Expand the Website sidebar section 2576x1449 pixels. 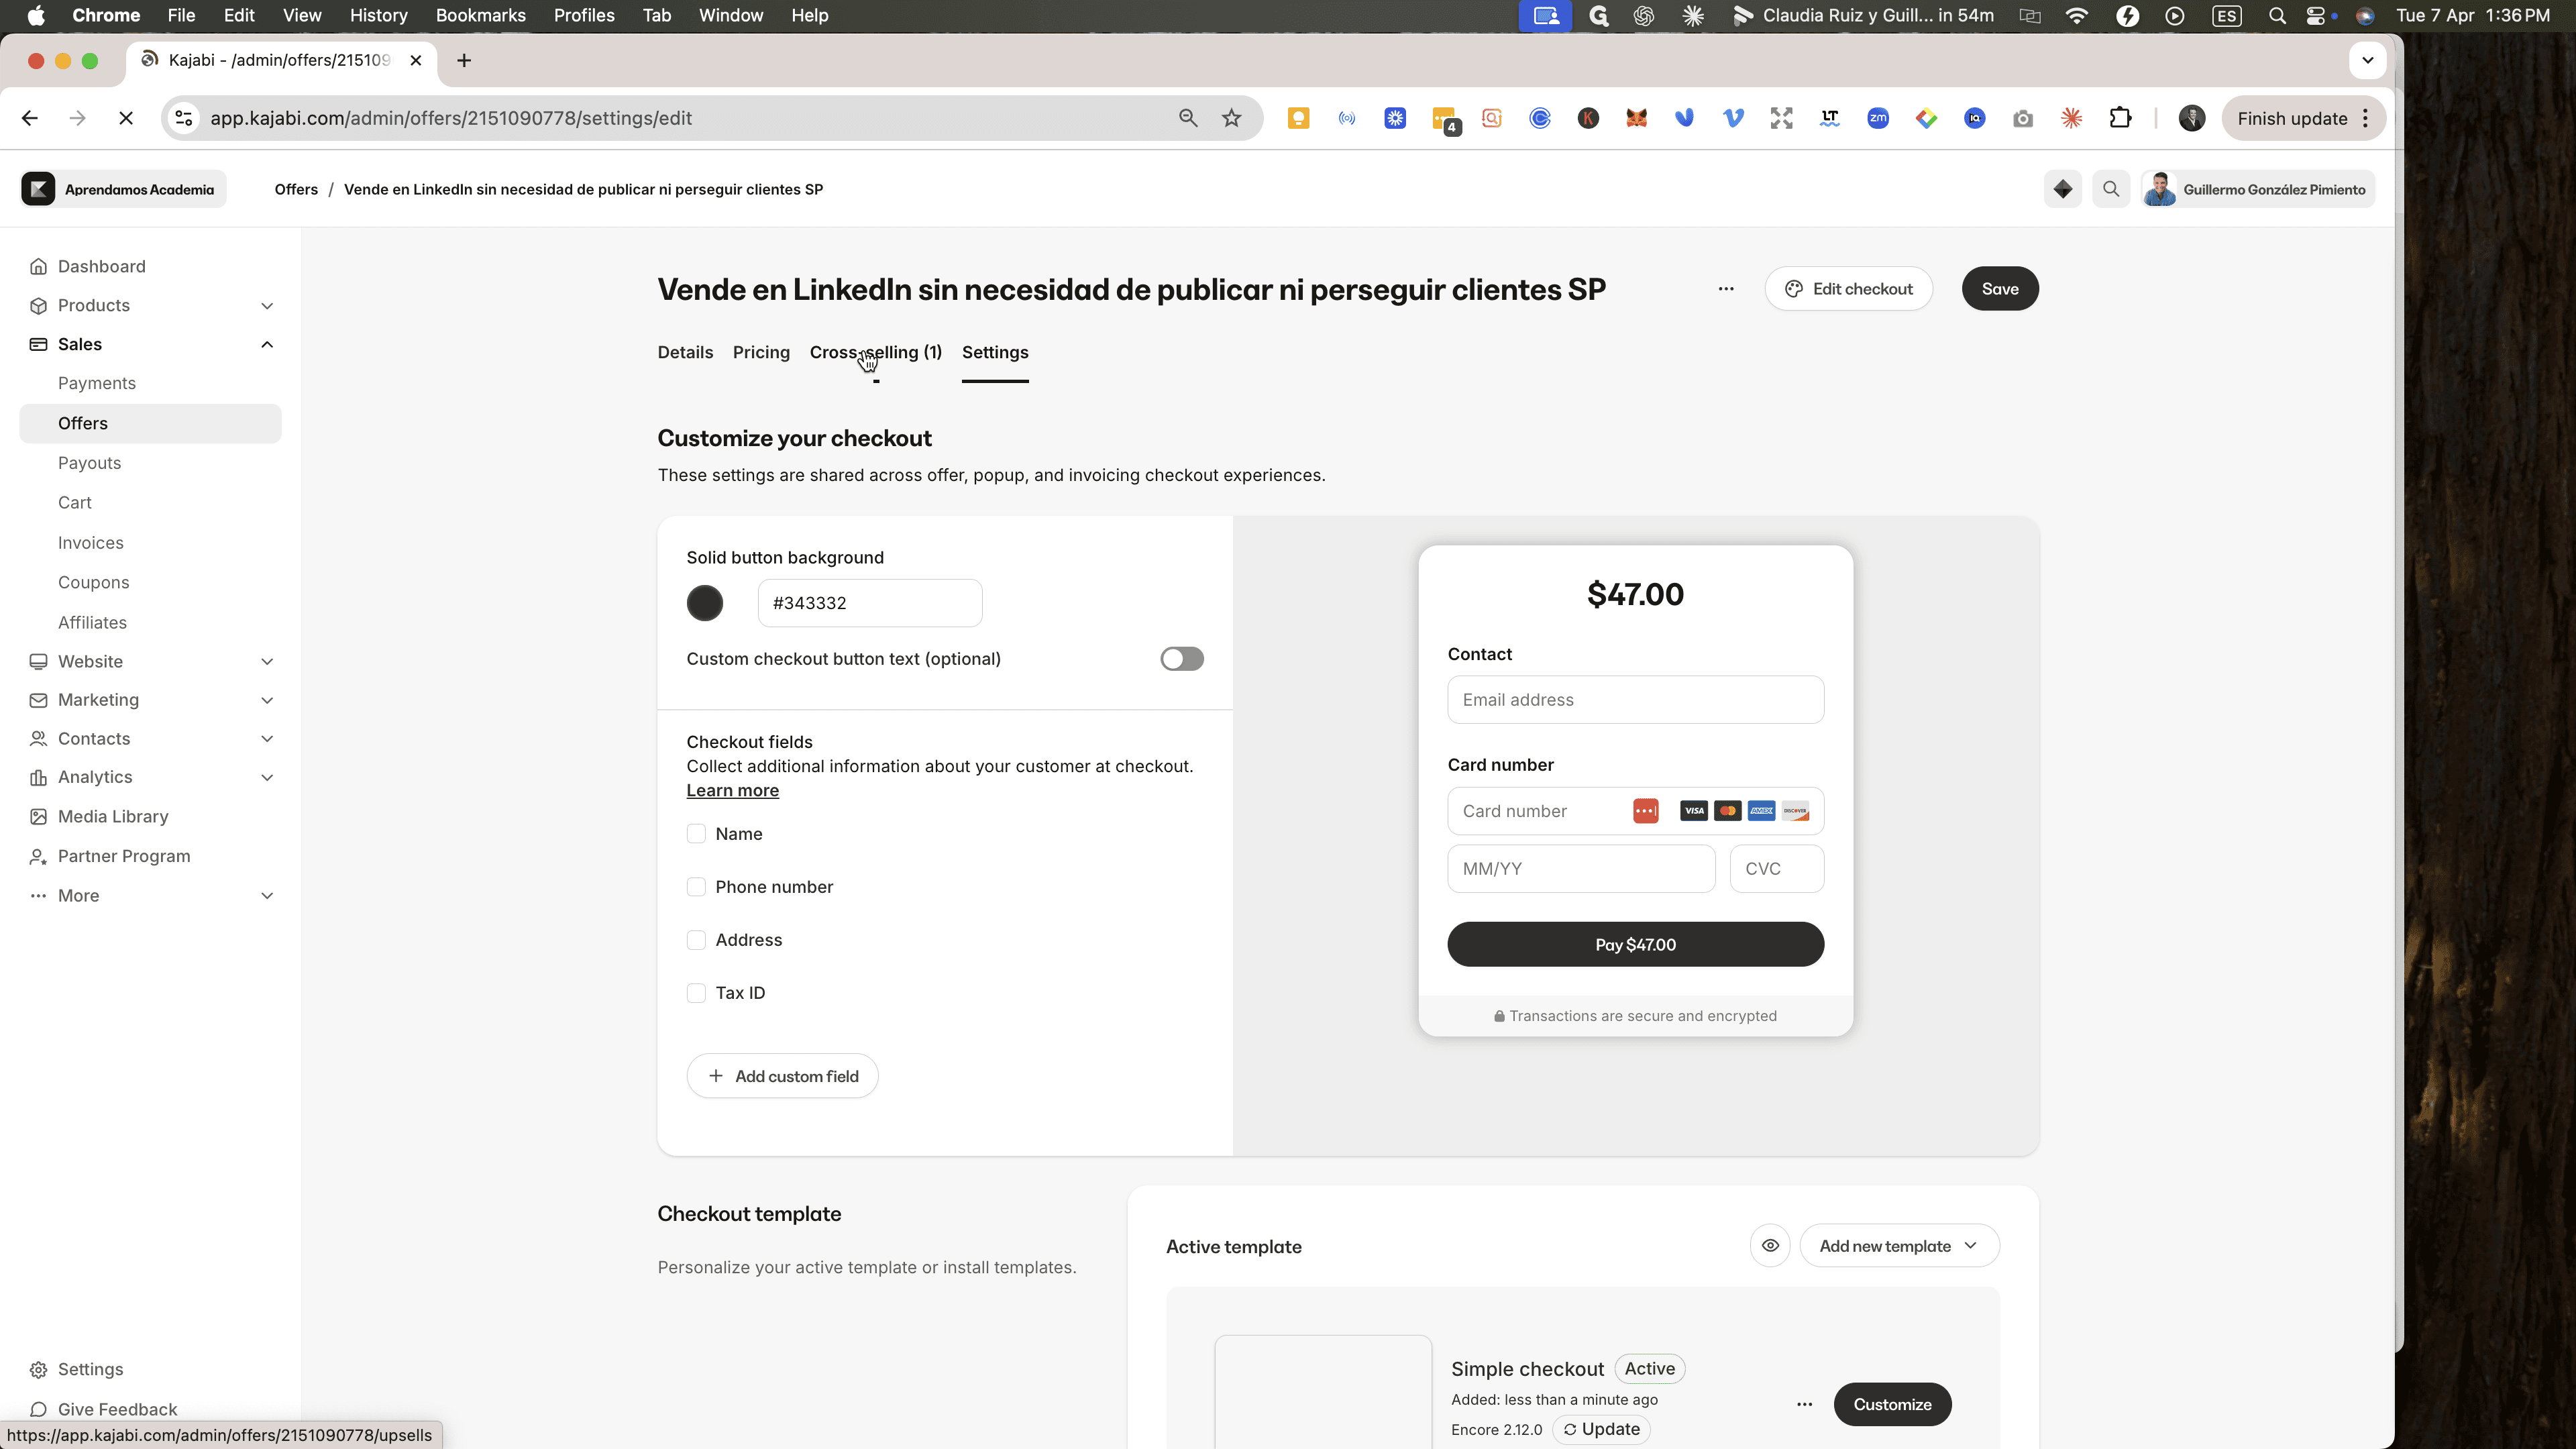(267, 661)
